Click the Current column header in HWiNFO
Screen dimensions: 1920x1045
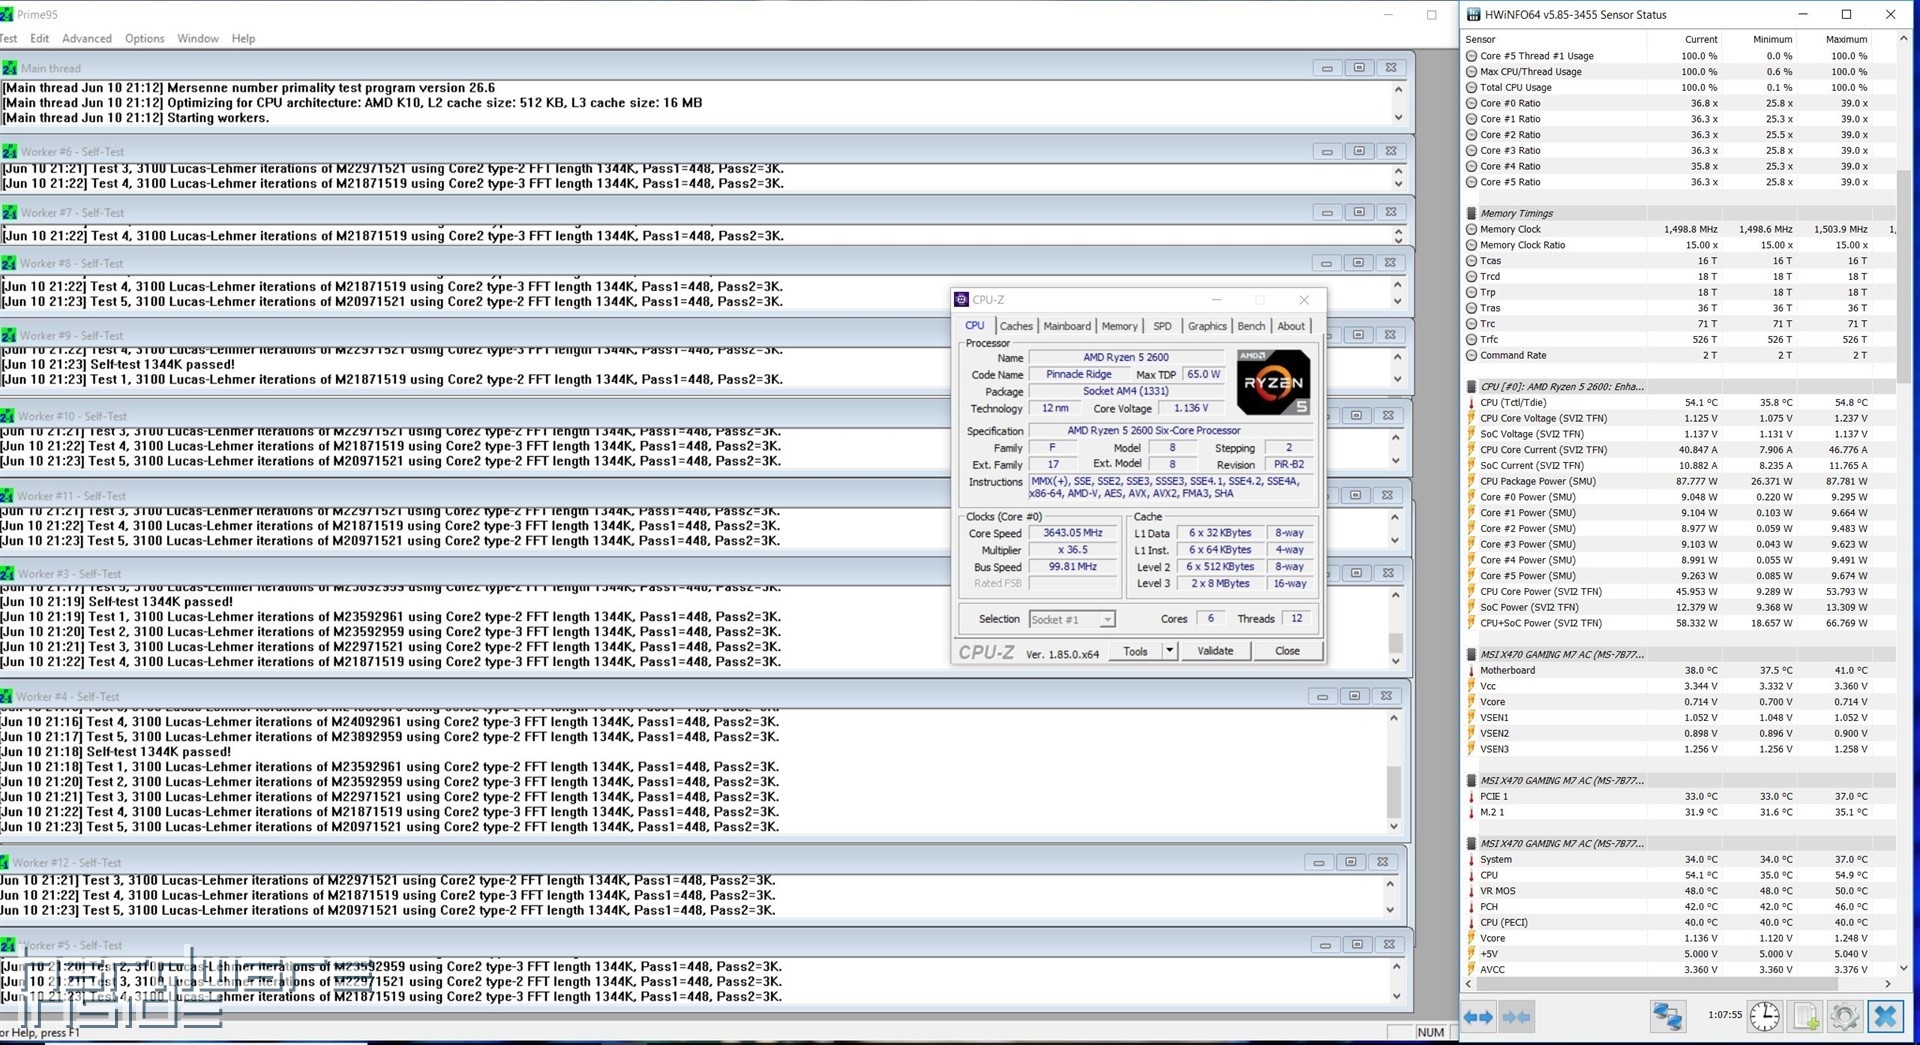tap(1684, 39)
